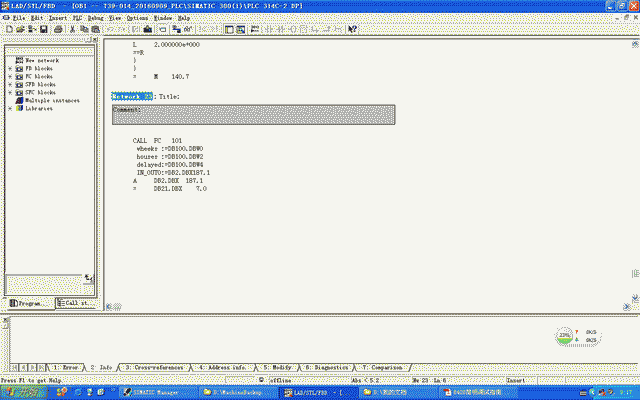Click the Print toolbar icon
The width and height of the screenshot is (640, 400).
[58, 29]
